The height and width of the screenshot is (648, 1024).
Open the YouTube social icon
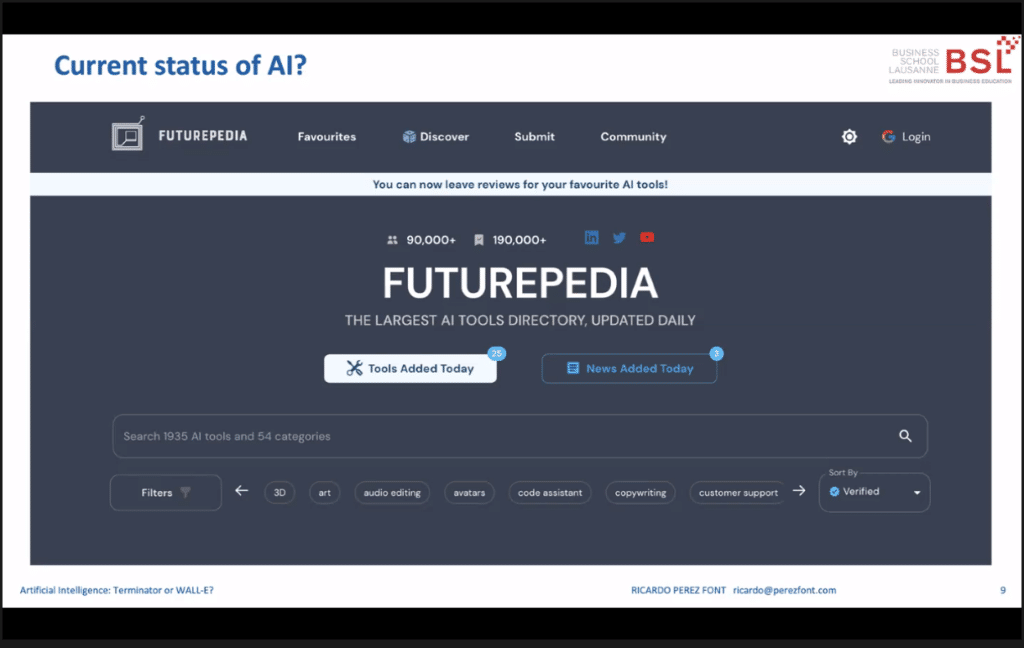647,238
